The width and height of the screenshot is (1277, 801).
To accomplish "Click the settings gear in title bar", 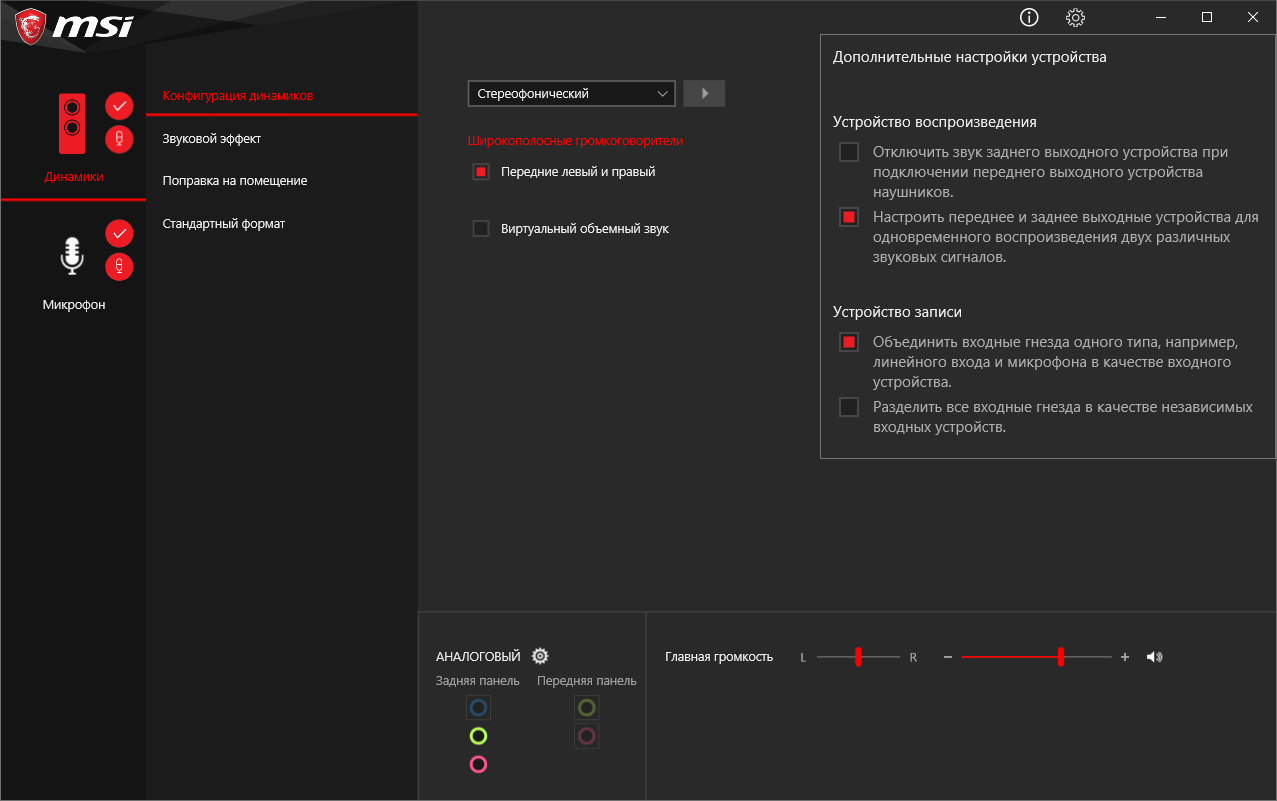I will click(1075, 17).
